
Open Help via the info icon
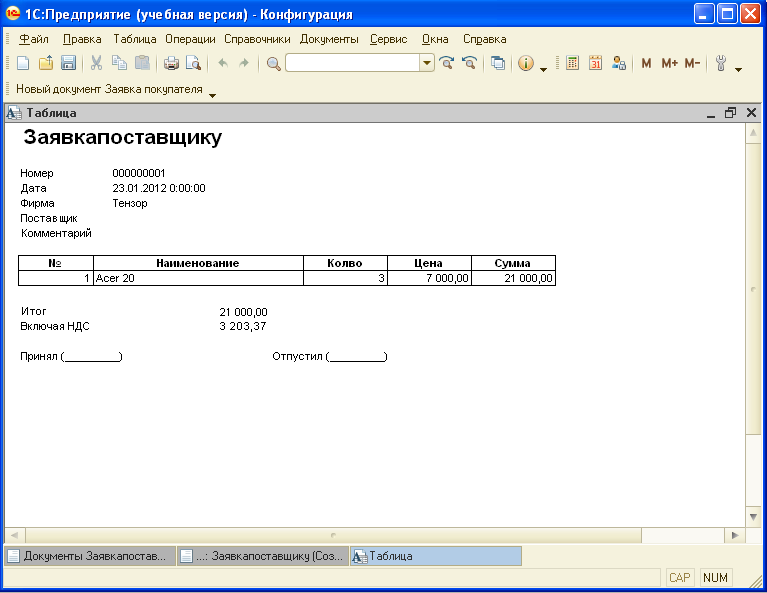[x=526, y=63]
